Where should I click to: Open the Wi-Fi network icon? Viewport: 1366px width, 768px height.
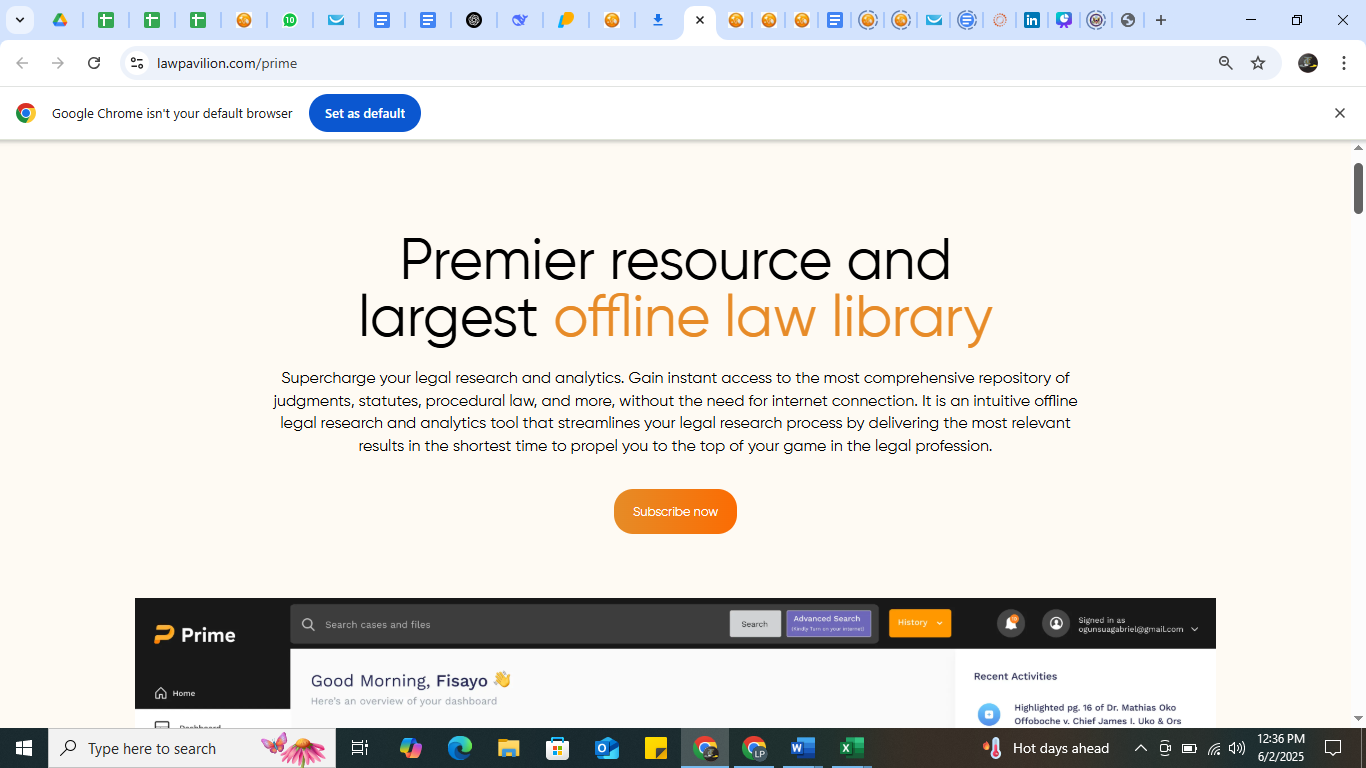pos(1213,748)
